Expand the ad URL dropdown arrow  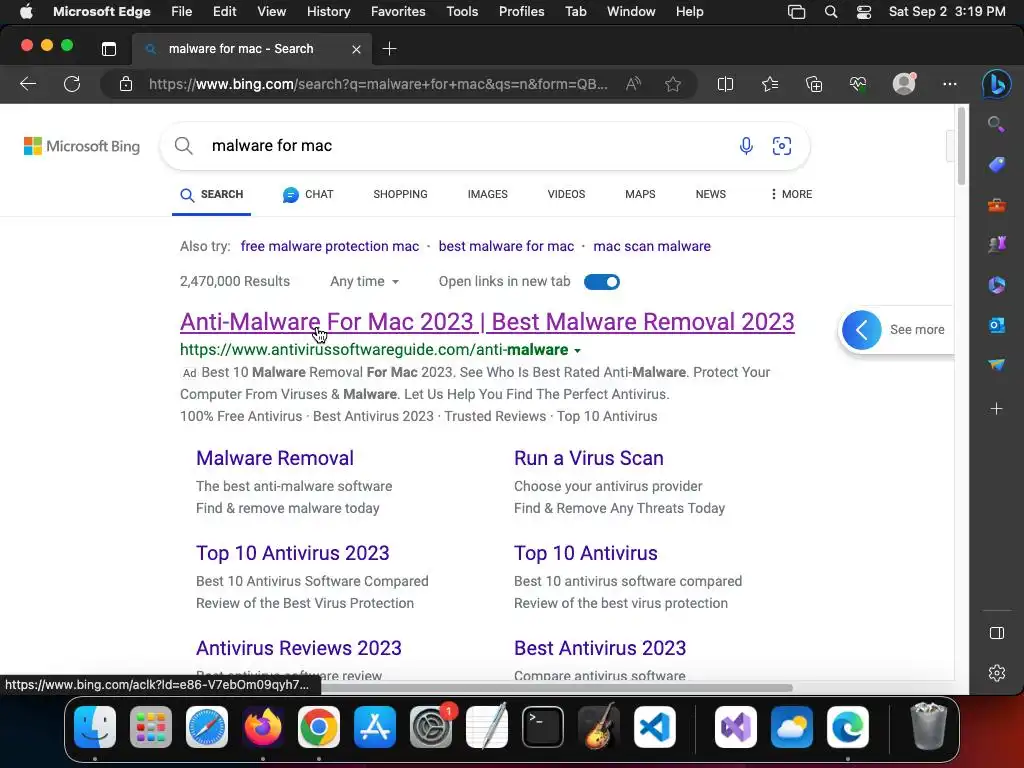(x=577, y=351)
